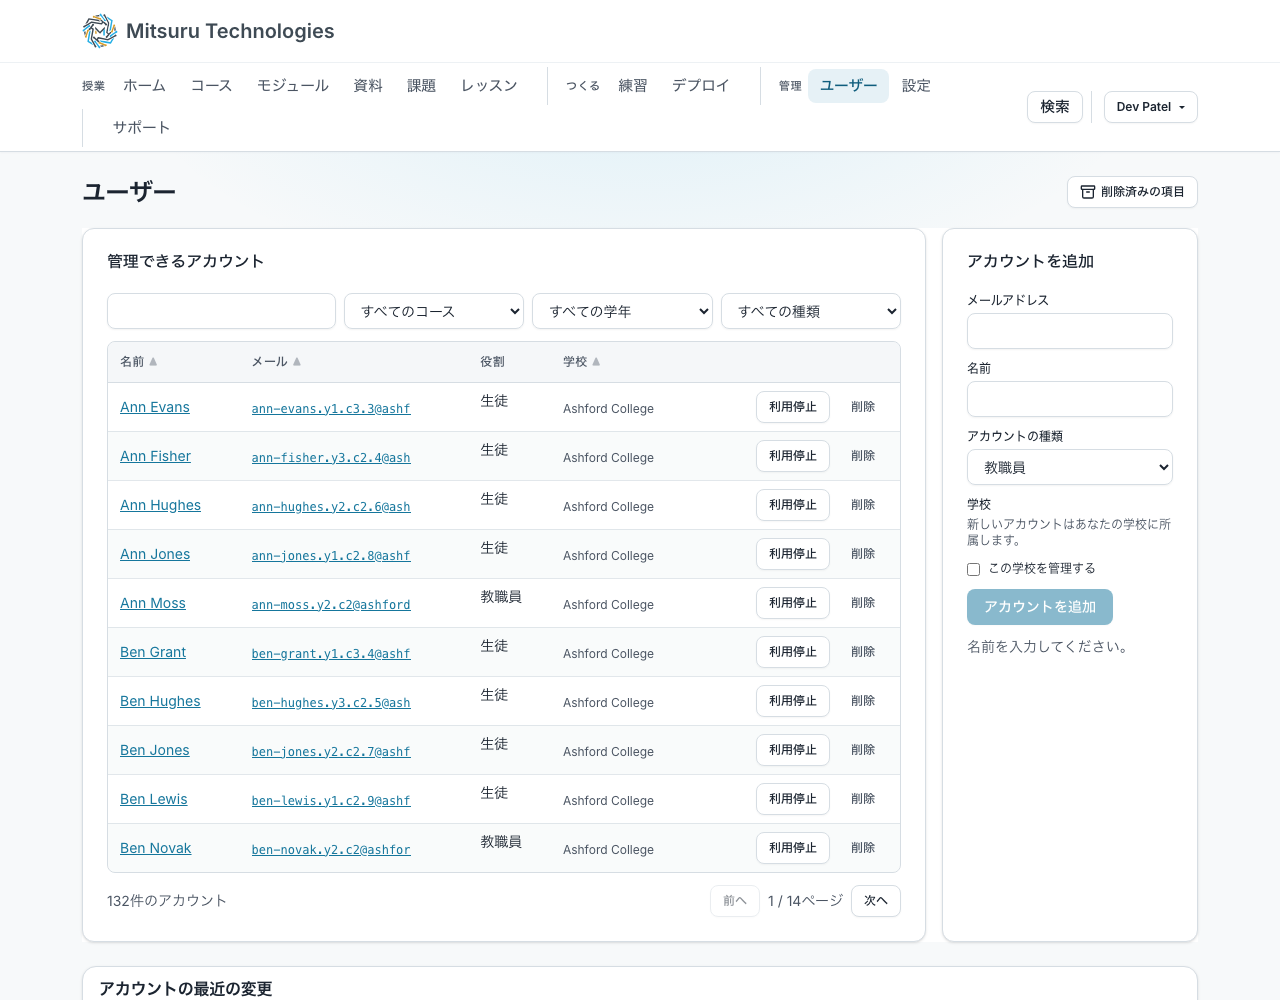Open Ann Hughes account link
This screenshot has width=1280, height=1000.
tap(160, 505)
